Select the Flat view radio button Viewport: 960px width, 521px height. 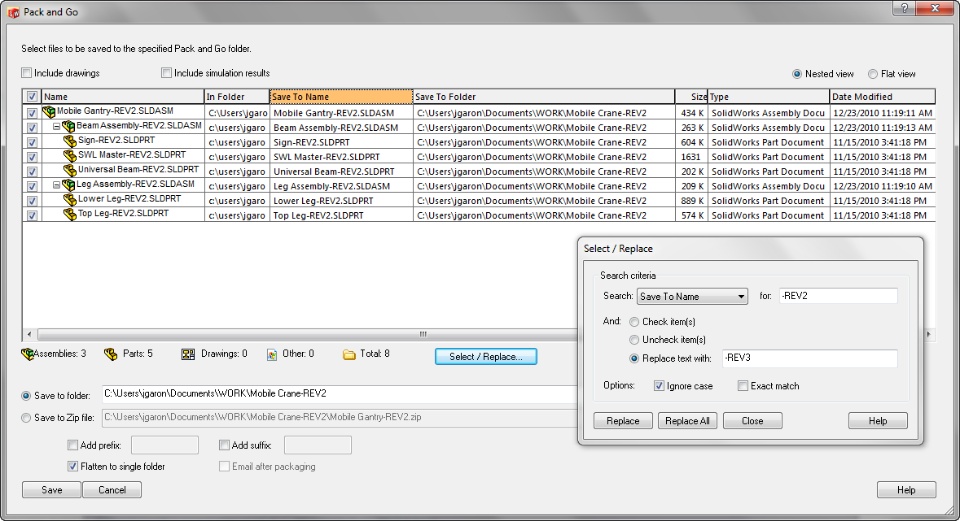[872, 74]
